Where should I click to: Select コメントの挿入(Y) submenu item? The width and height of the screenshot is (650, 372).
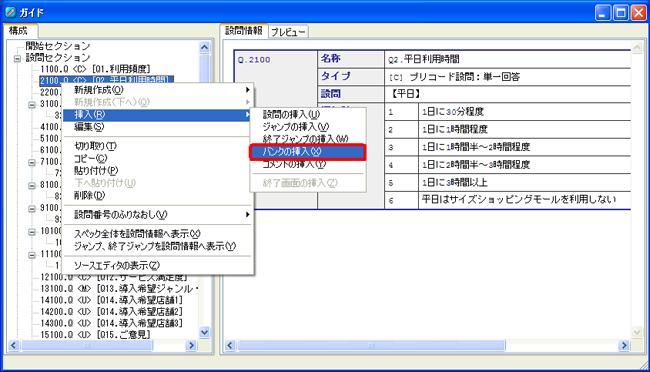click(308, 164)
